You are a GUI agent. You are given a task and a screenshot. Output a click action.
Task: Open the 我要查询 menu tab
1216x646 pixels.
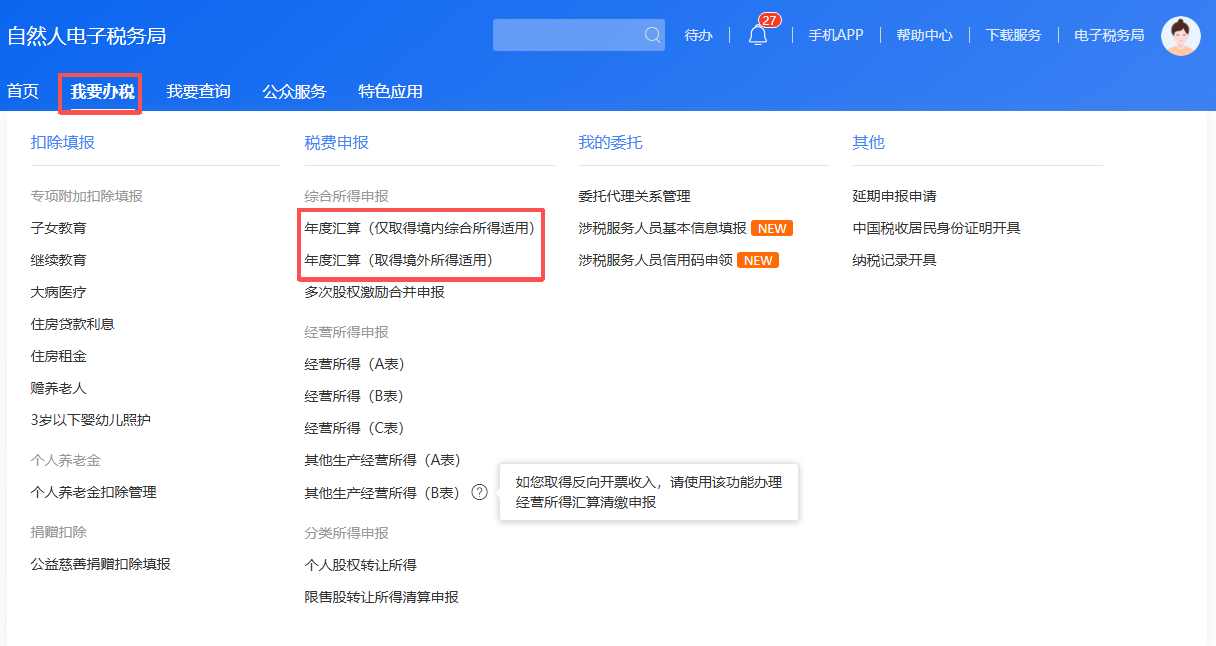click(x=198, y=92)
